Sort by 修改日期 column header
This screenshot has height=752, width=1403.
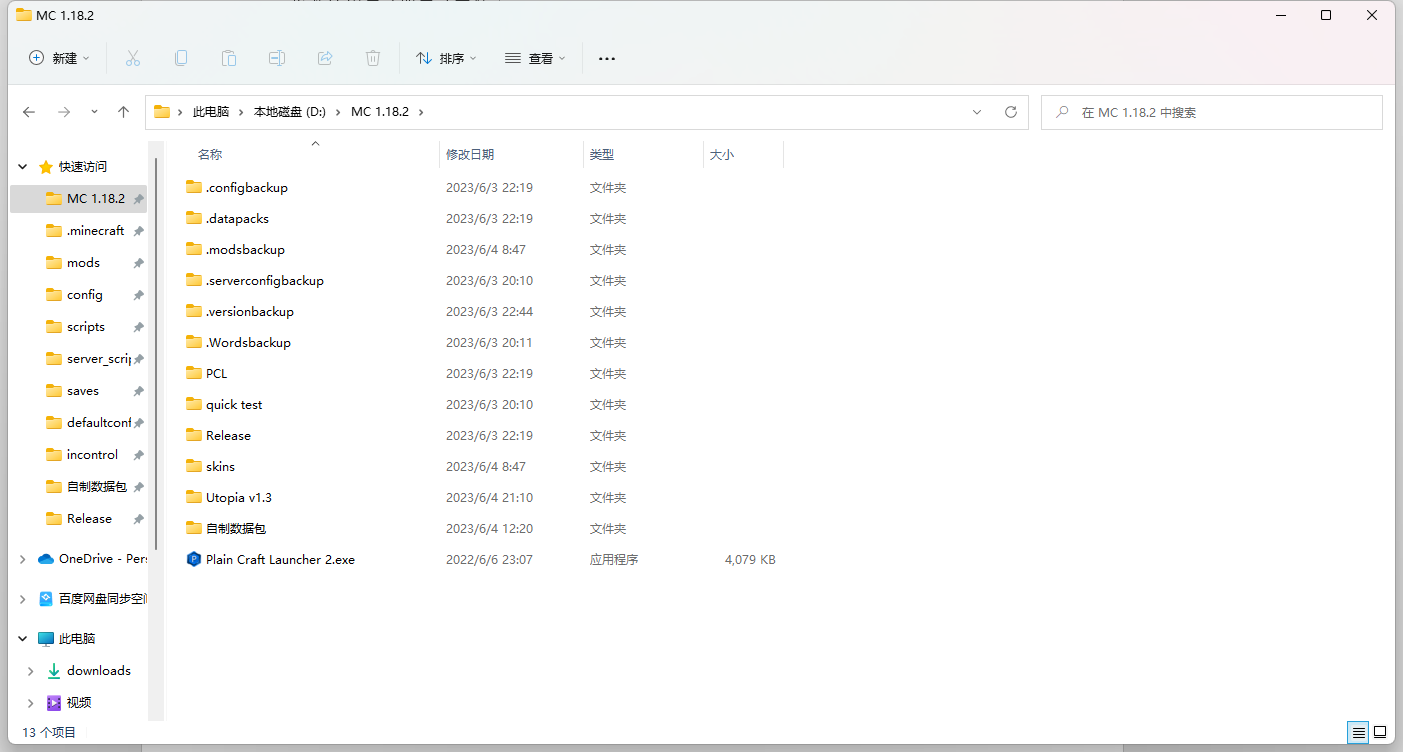(470, 155)
